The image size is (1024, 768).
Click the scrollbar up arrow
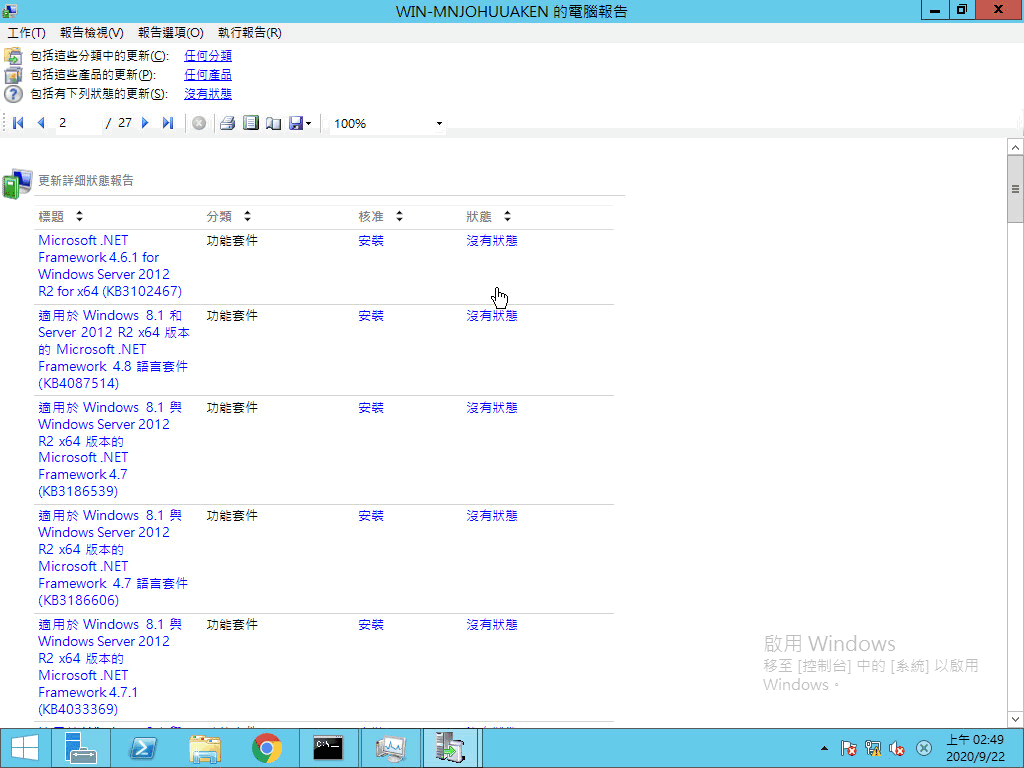1015,147
